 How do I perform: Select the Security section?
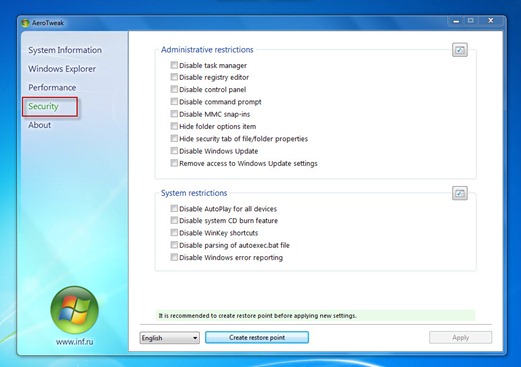[x=43, y=106]
